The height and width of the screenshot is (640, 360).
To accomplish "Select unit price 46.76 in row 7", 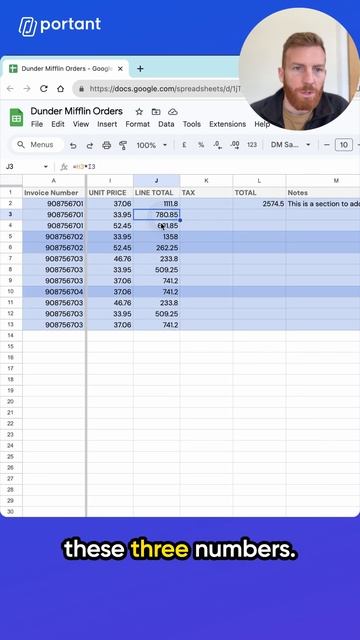I will (x=110, y=259).
